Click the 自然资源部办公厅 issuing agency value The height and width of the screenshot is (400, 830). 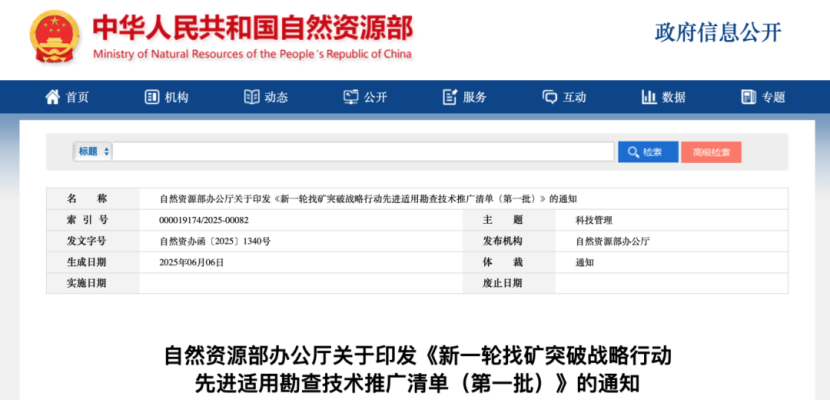point(612,241)
